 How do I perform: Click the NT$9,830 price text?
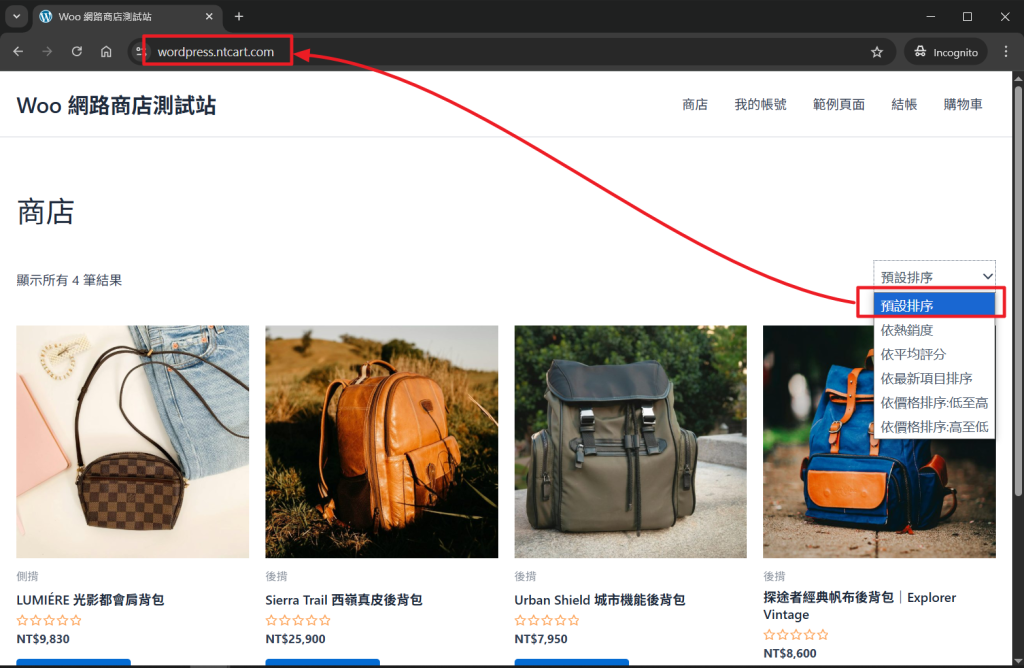click(43, 639)
